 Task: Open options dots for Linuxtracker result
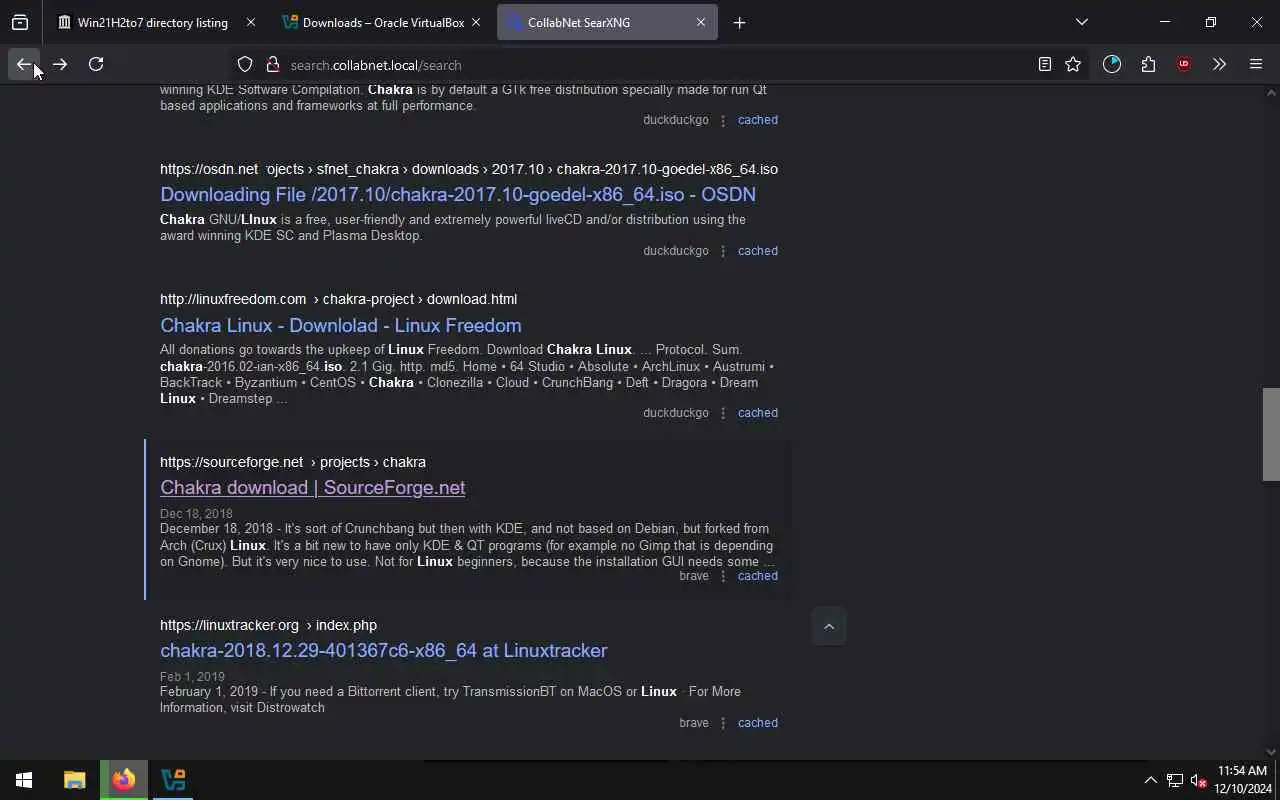(723, 723)
